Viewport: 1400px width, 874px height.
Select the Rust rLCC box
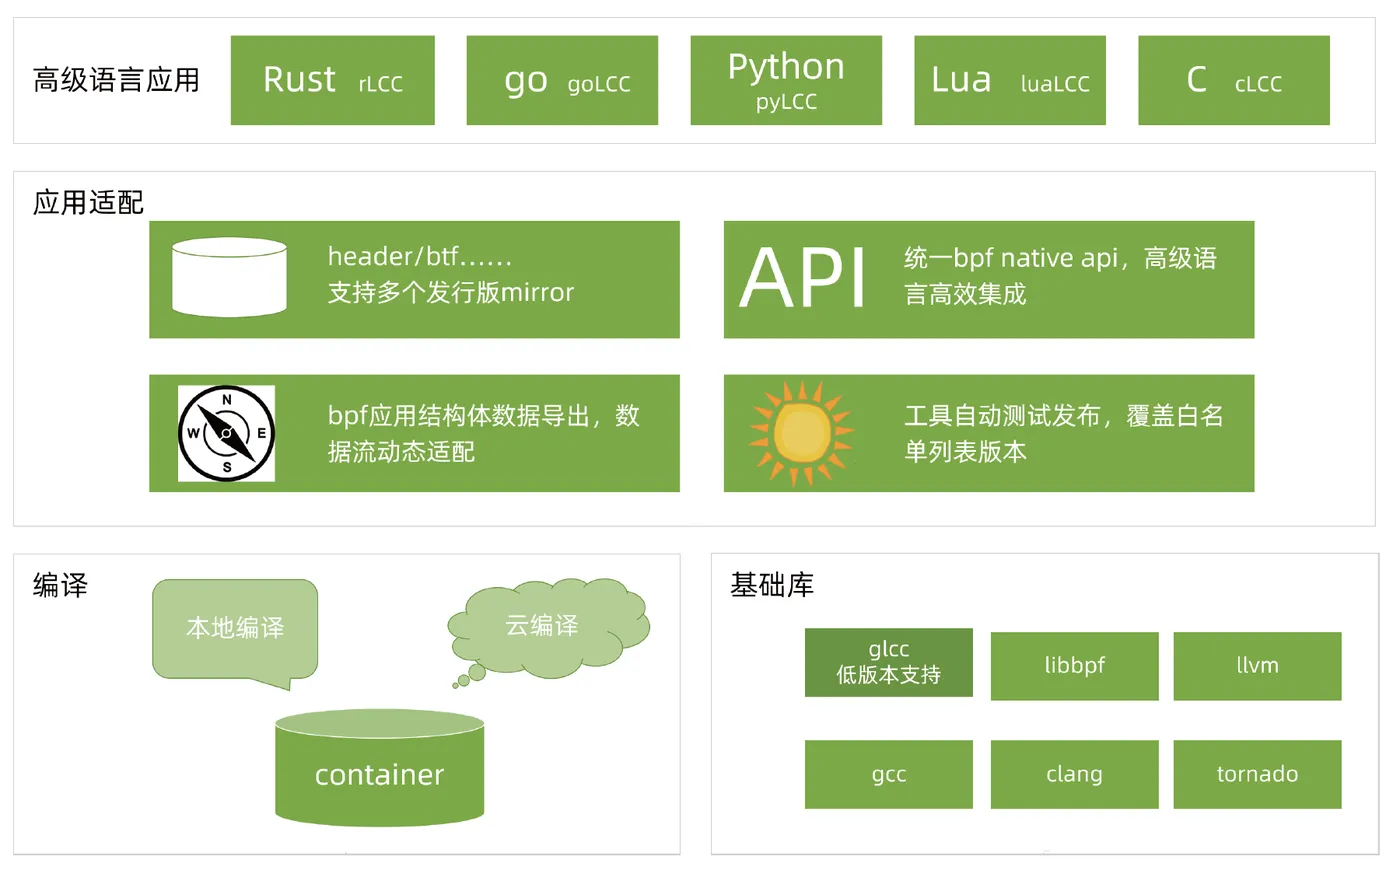tap(332, 80)
